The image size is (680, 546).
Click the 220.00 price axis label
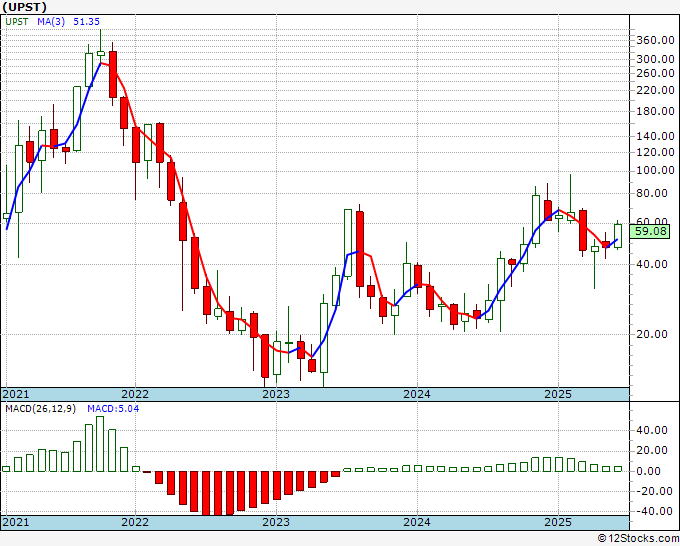(655, 90)
